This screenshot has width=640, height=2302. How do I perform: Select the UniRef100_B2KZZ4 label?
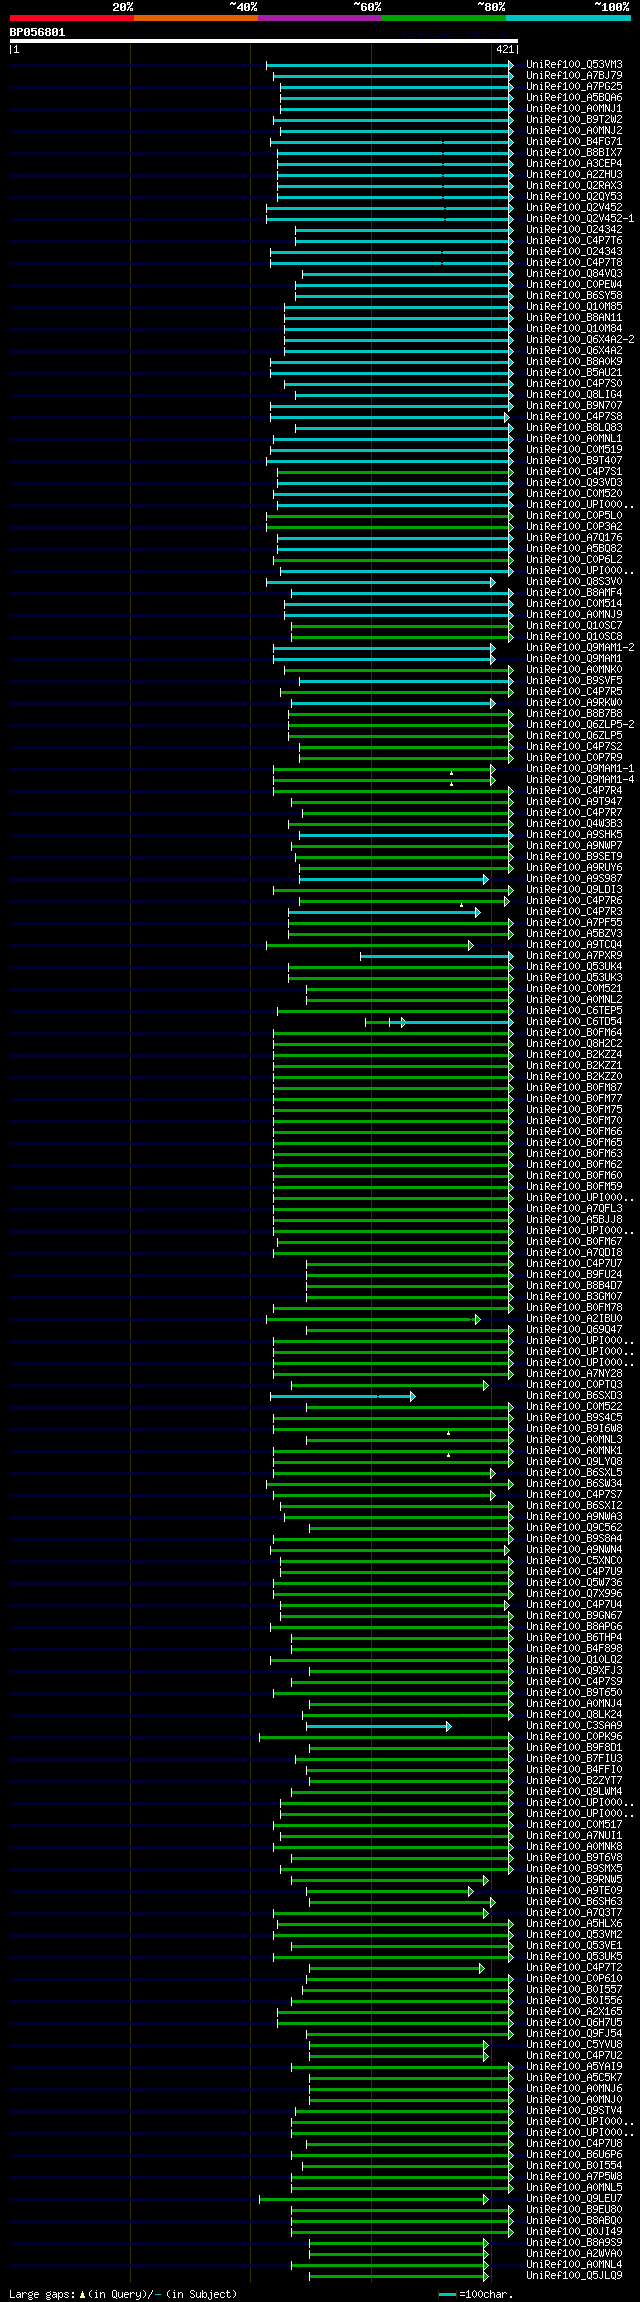[x=574, y=1055]
